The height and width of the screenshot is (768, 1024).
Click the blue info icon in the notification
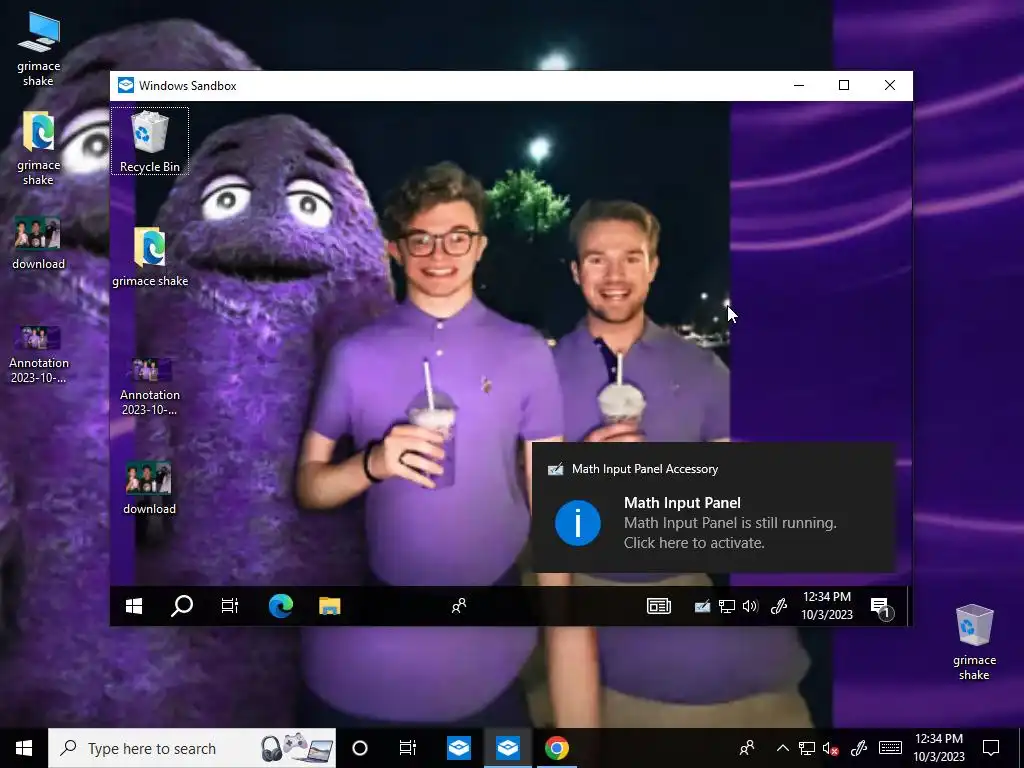coord(577,523)
